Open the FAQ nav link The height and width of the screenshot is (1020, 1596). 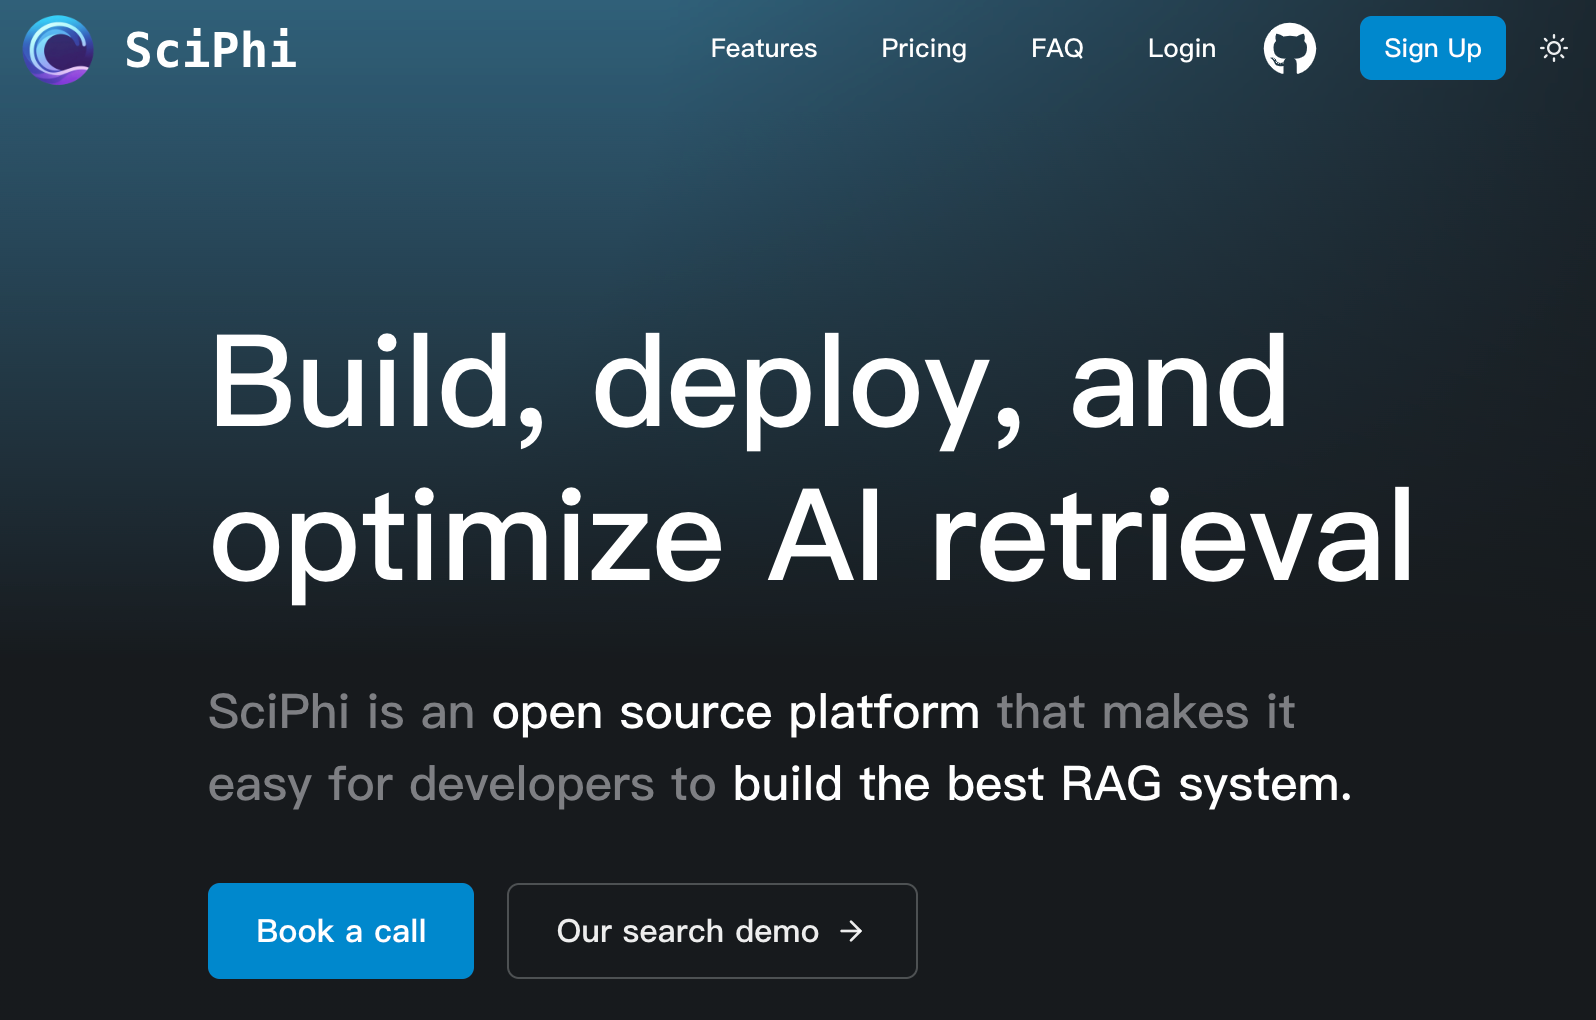[1057, 48]
